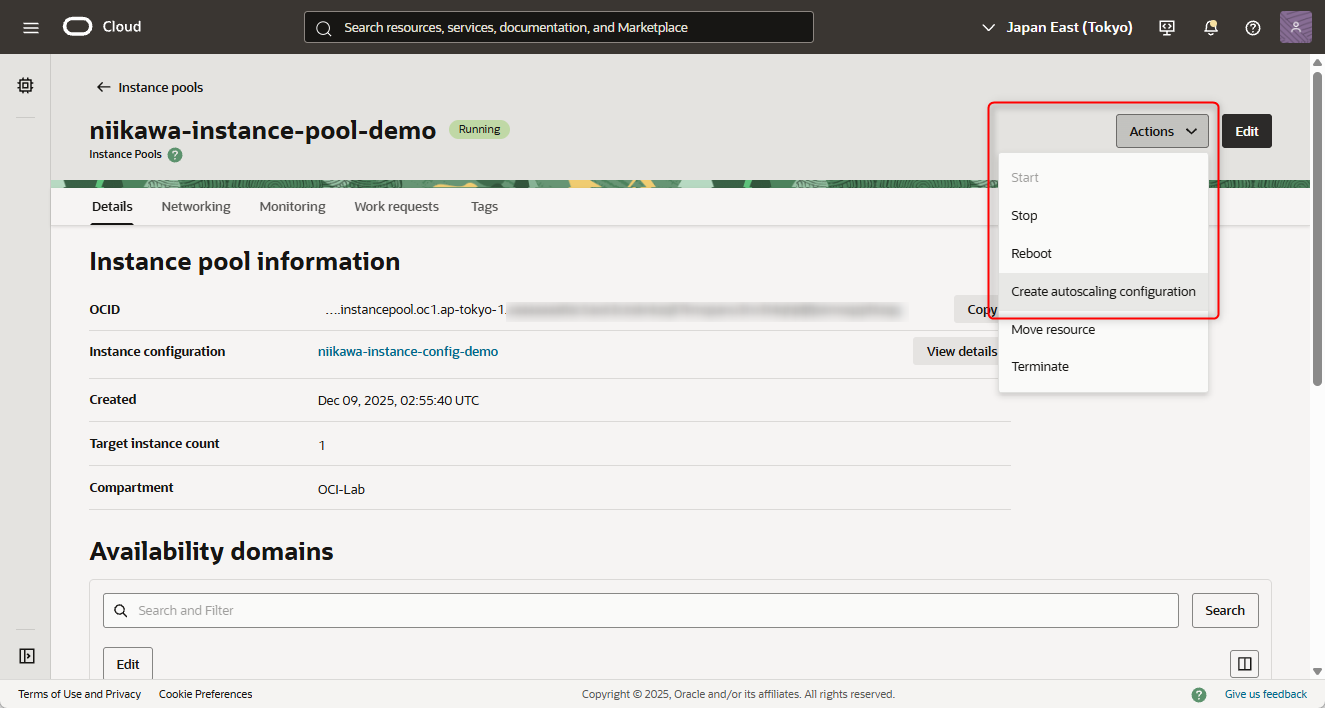Screen dimensions: 1325x708
Task: Open the niikawa-instance-config-demo link
Action: pyautogui.click(x=408, y=352)
